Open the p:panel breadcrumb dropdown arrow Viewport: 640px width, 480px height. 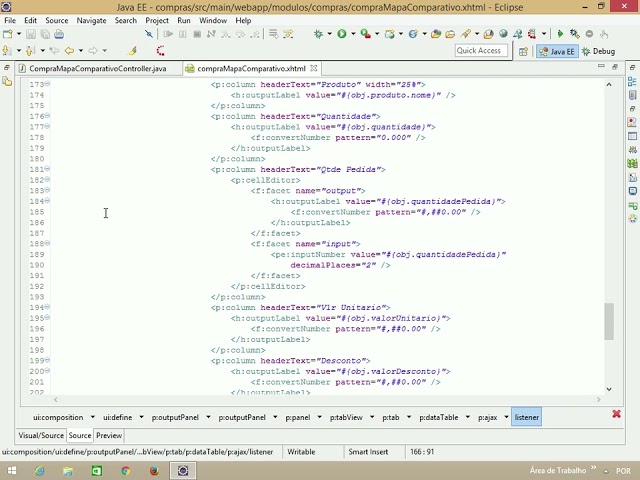(x=320, y=417)
